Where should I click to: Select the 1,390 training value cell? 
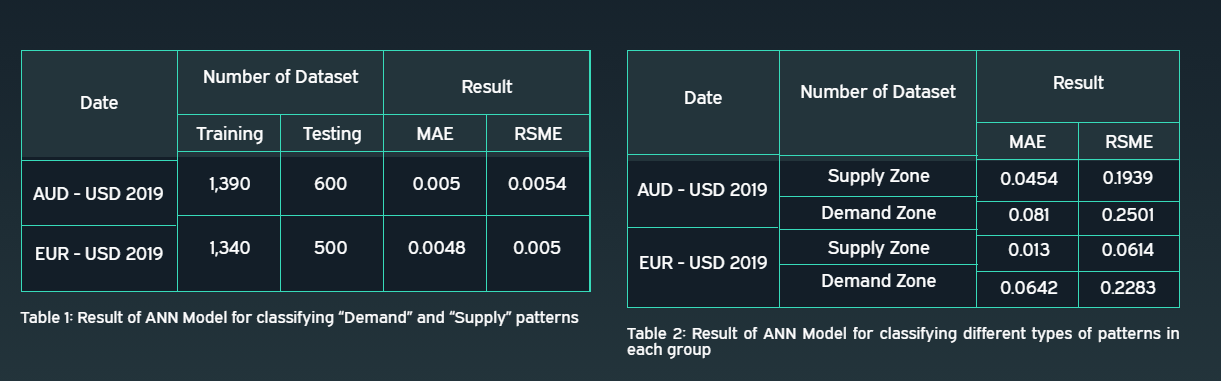(228, 185)
